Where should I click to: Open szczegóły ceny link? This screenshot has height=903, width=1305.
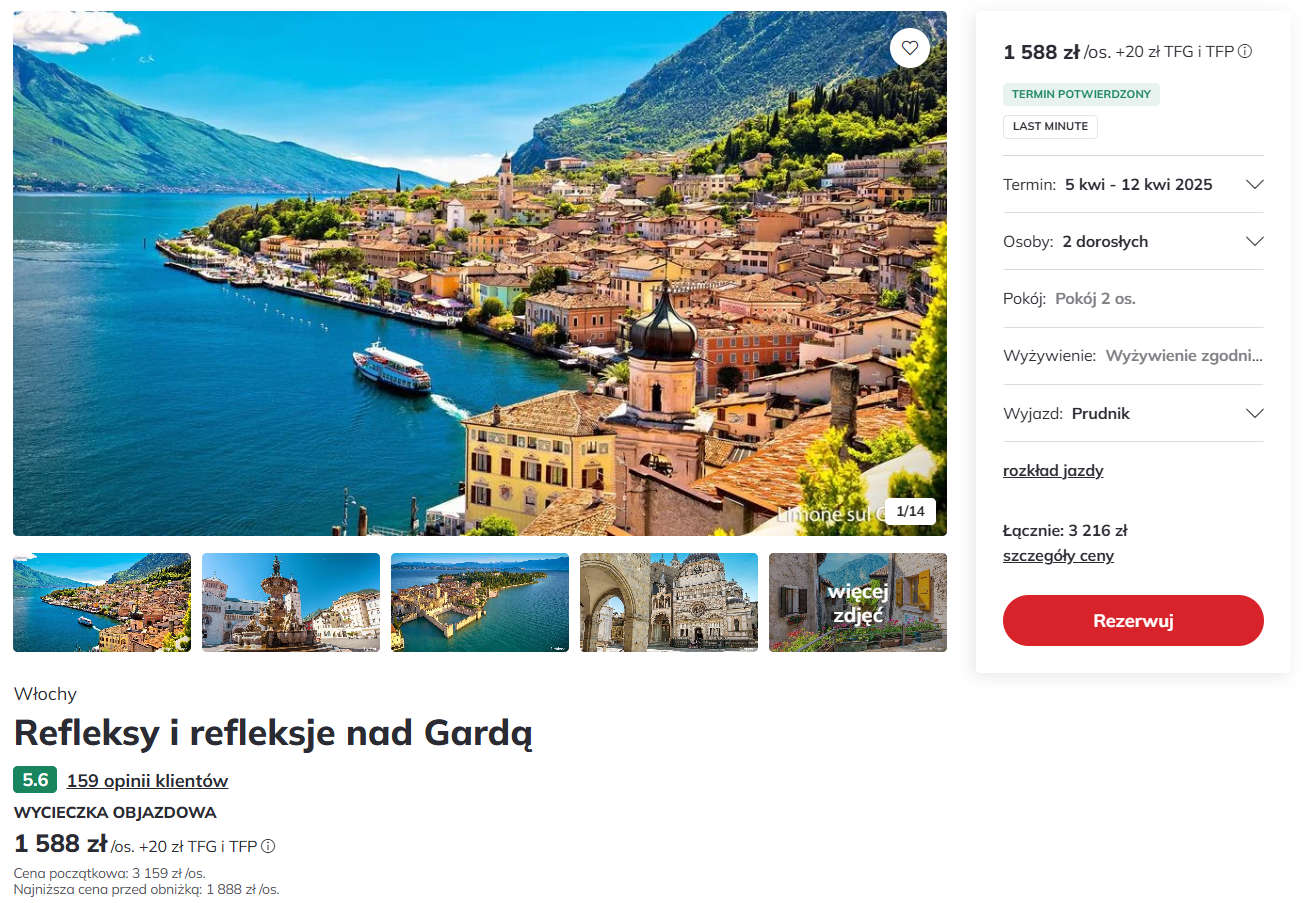[x=1058, y=556]
